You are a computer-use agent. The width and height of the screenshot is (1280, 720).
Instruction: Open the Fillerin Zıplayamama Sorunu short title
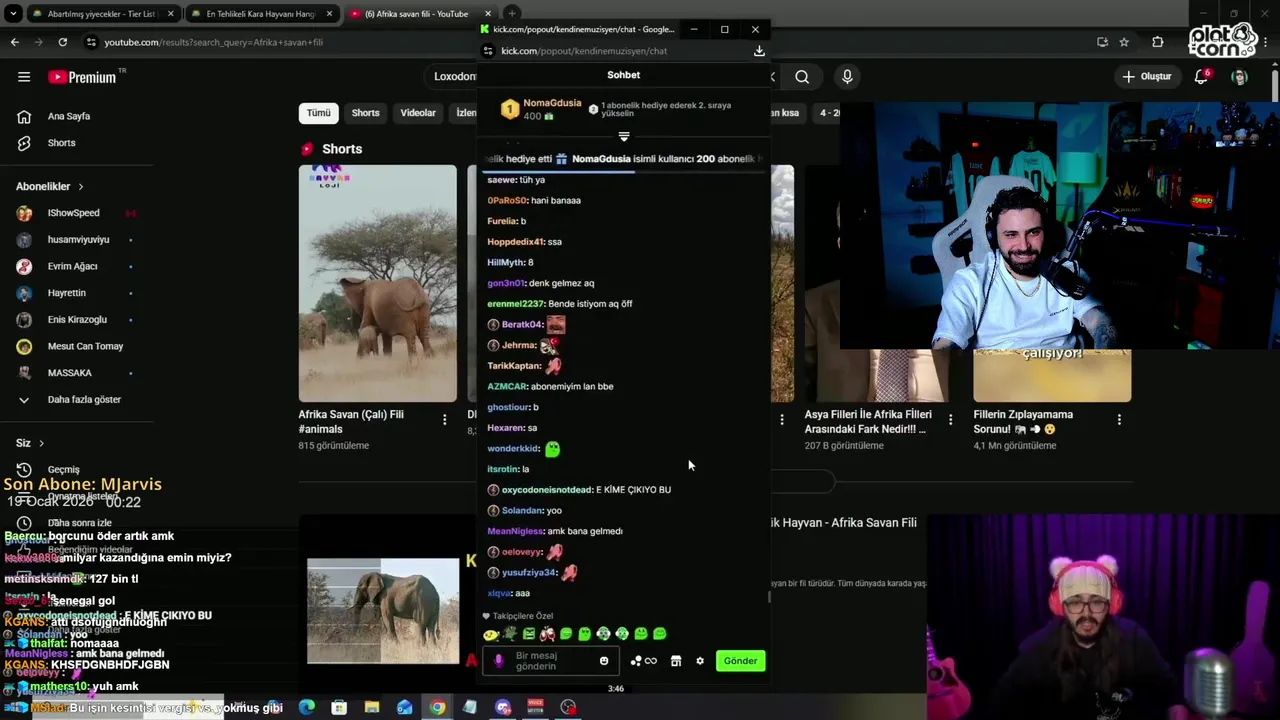point(1023,421)
